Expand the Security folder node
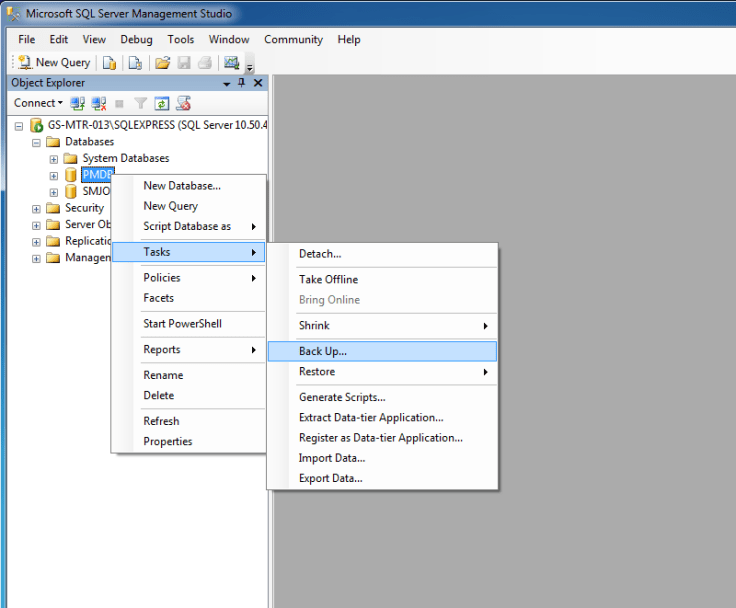The image size is (736, 608). 37,209
